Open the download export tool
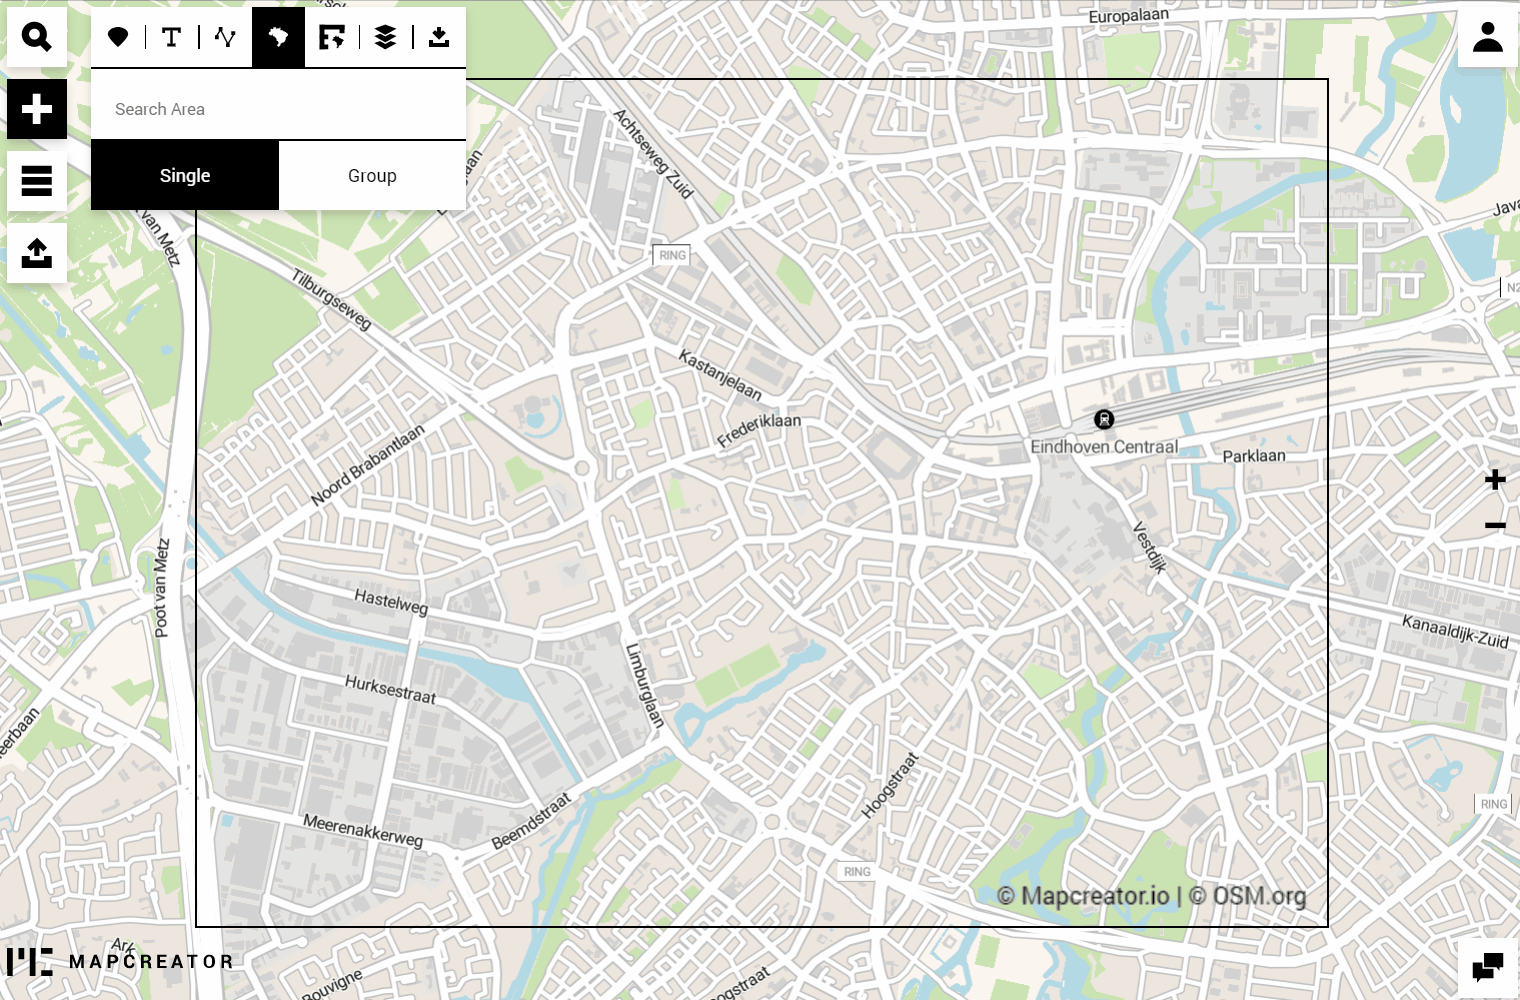 pyautogui.click(x=439, y=37)
